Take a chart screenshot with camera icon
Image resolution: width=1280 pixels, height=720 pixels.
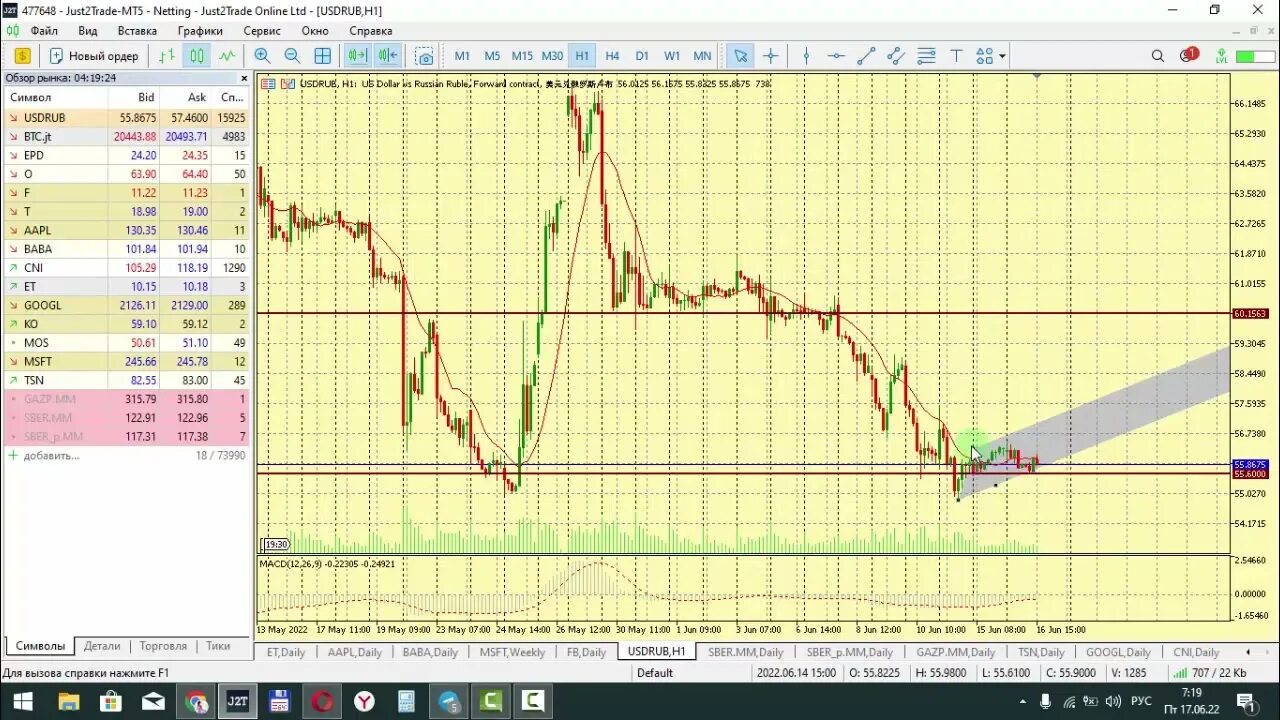point(425,56)
